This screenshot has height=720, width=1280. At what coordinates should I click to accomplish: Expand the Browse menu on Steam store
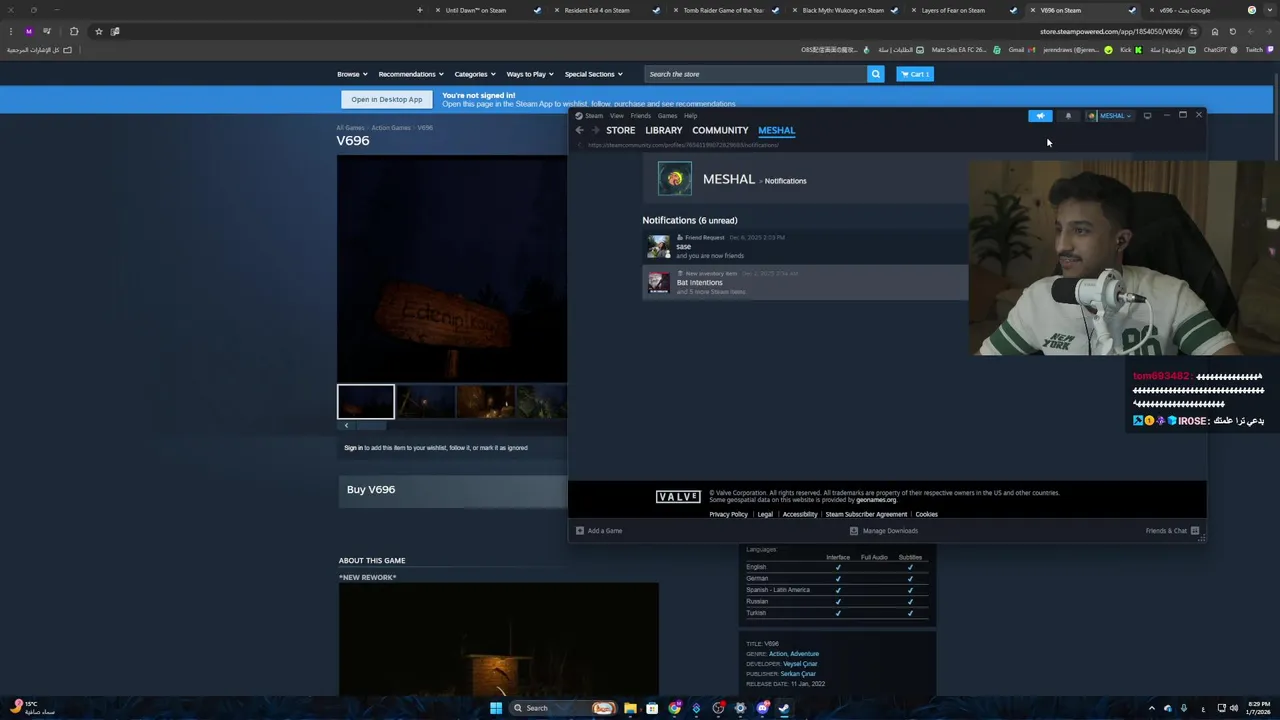pyautogui.click(x=352, y=74)
